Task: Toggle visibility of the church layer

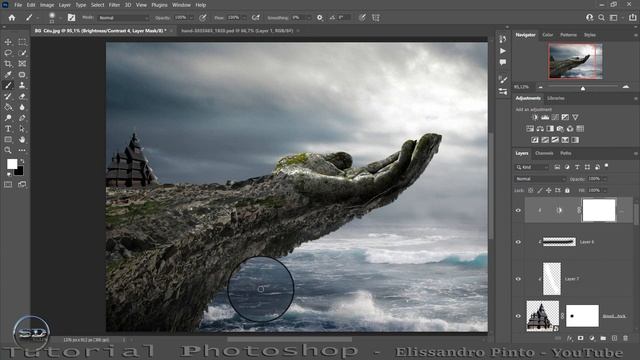Action: pos(518,316)
